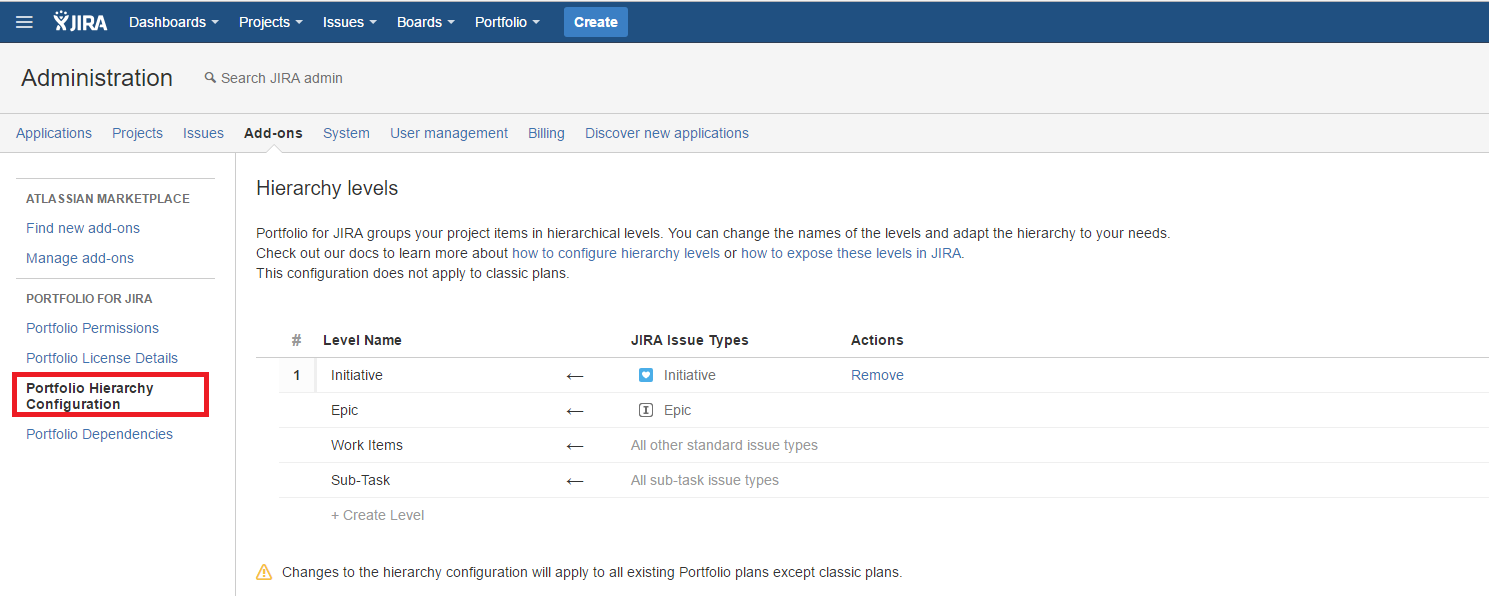Click the ATLASSIAN MARKETPLACE sidebar heading
1489x596 pixels.
pyautogui.click(x=108, y=198)
